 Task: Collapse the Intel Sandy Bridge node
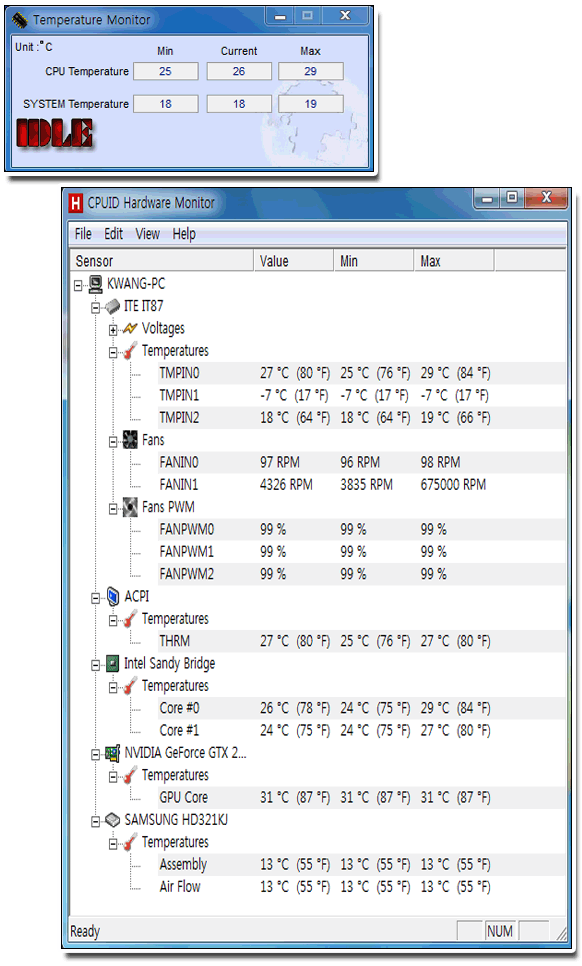pyautogui.click(x=95, y=665)
